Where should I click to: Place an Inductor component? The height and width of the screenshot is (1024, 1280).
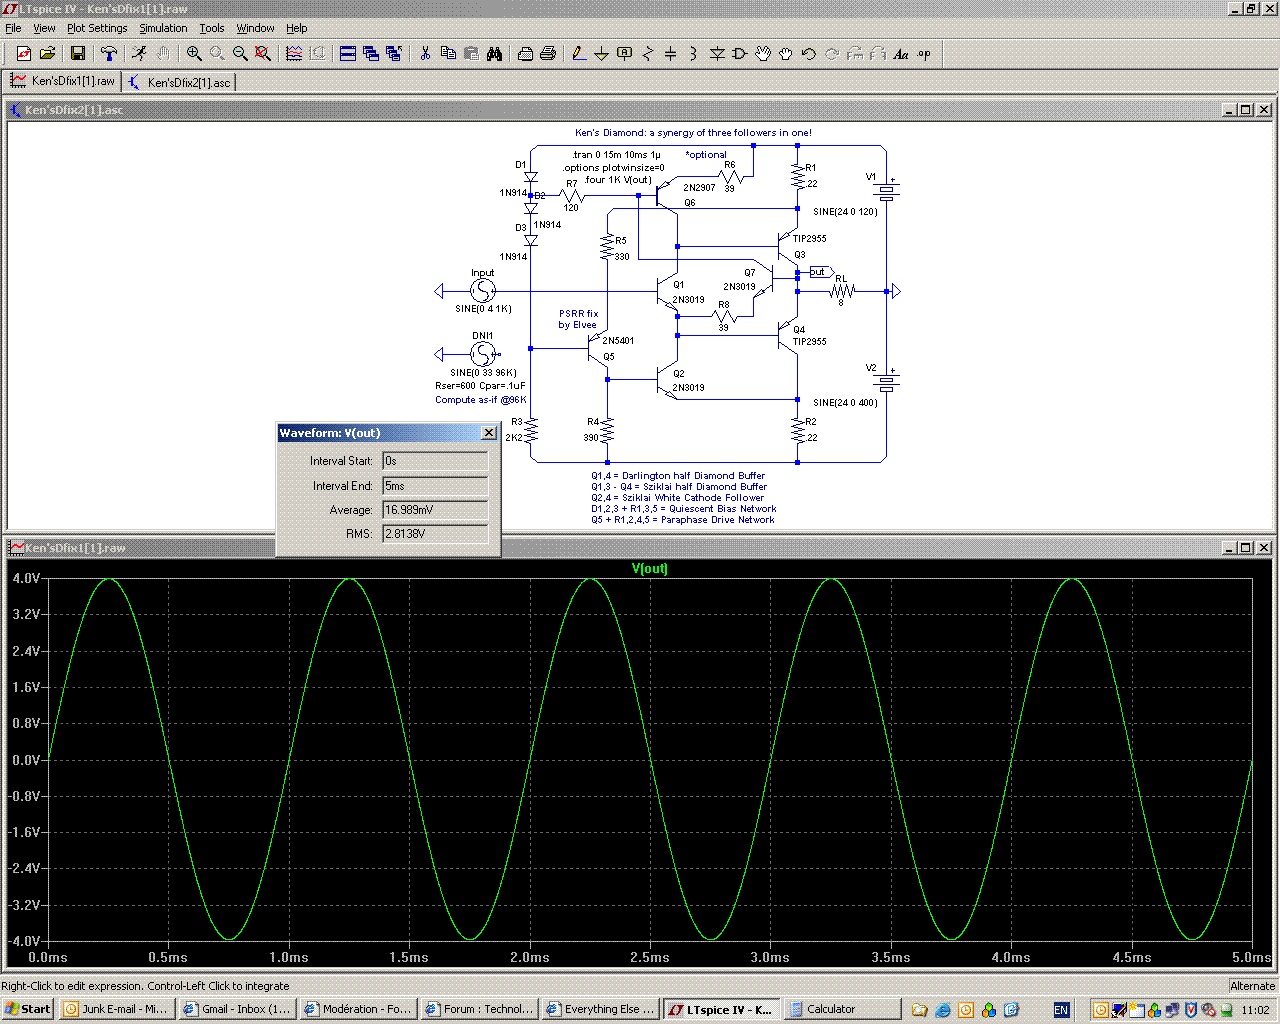click(x=693, y=54)
